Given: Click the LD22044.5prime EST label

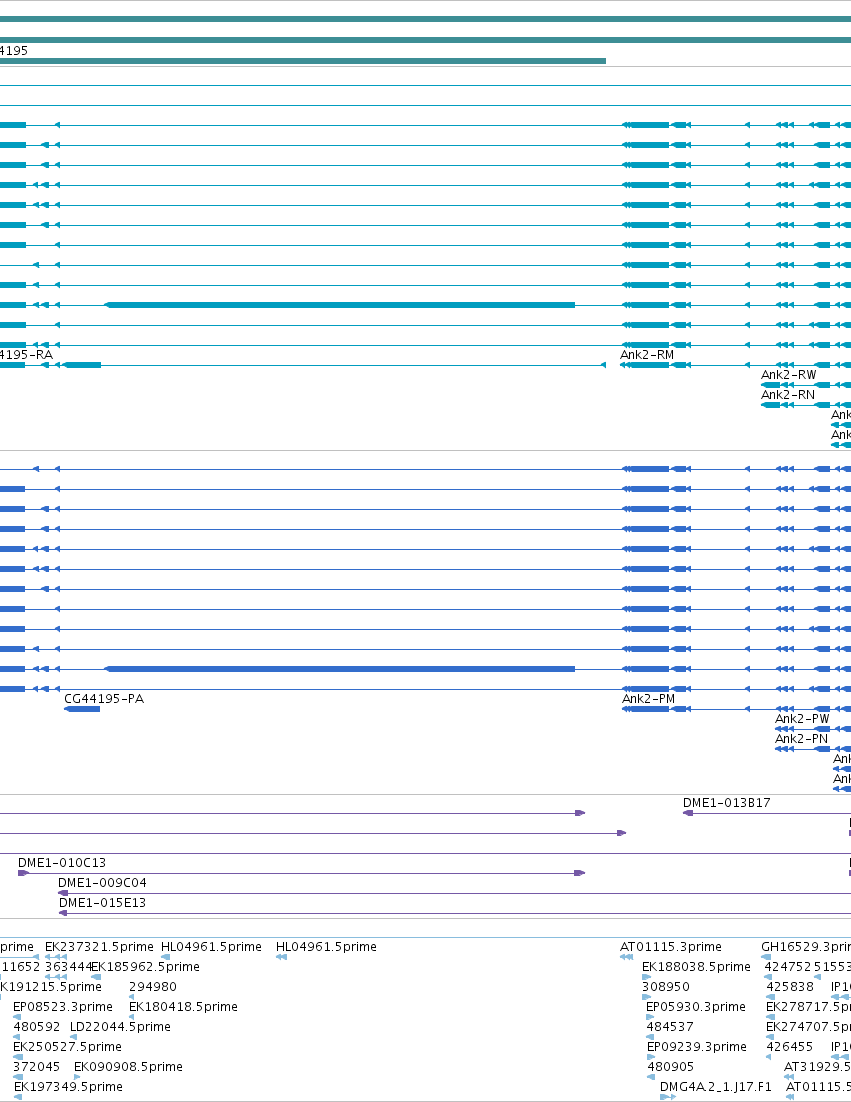Looking at the screenshot, I should [x=120, y=1027].
